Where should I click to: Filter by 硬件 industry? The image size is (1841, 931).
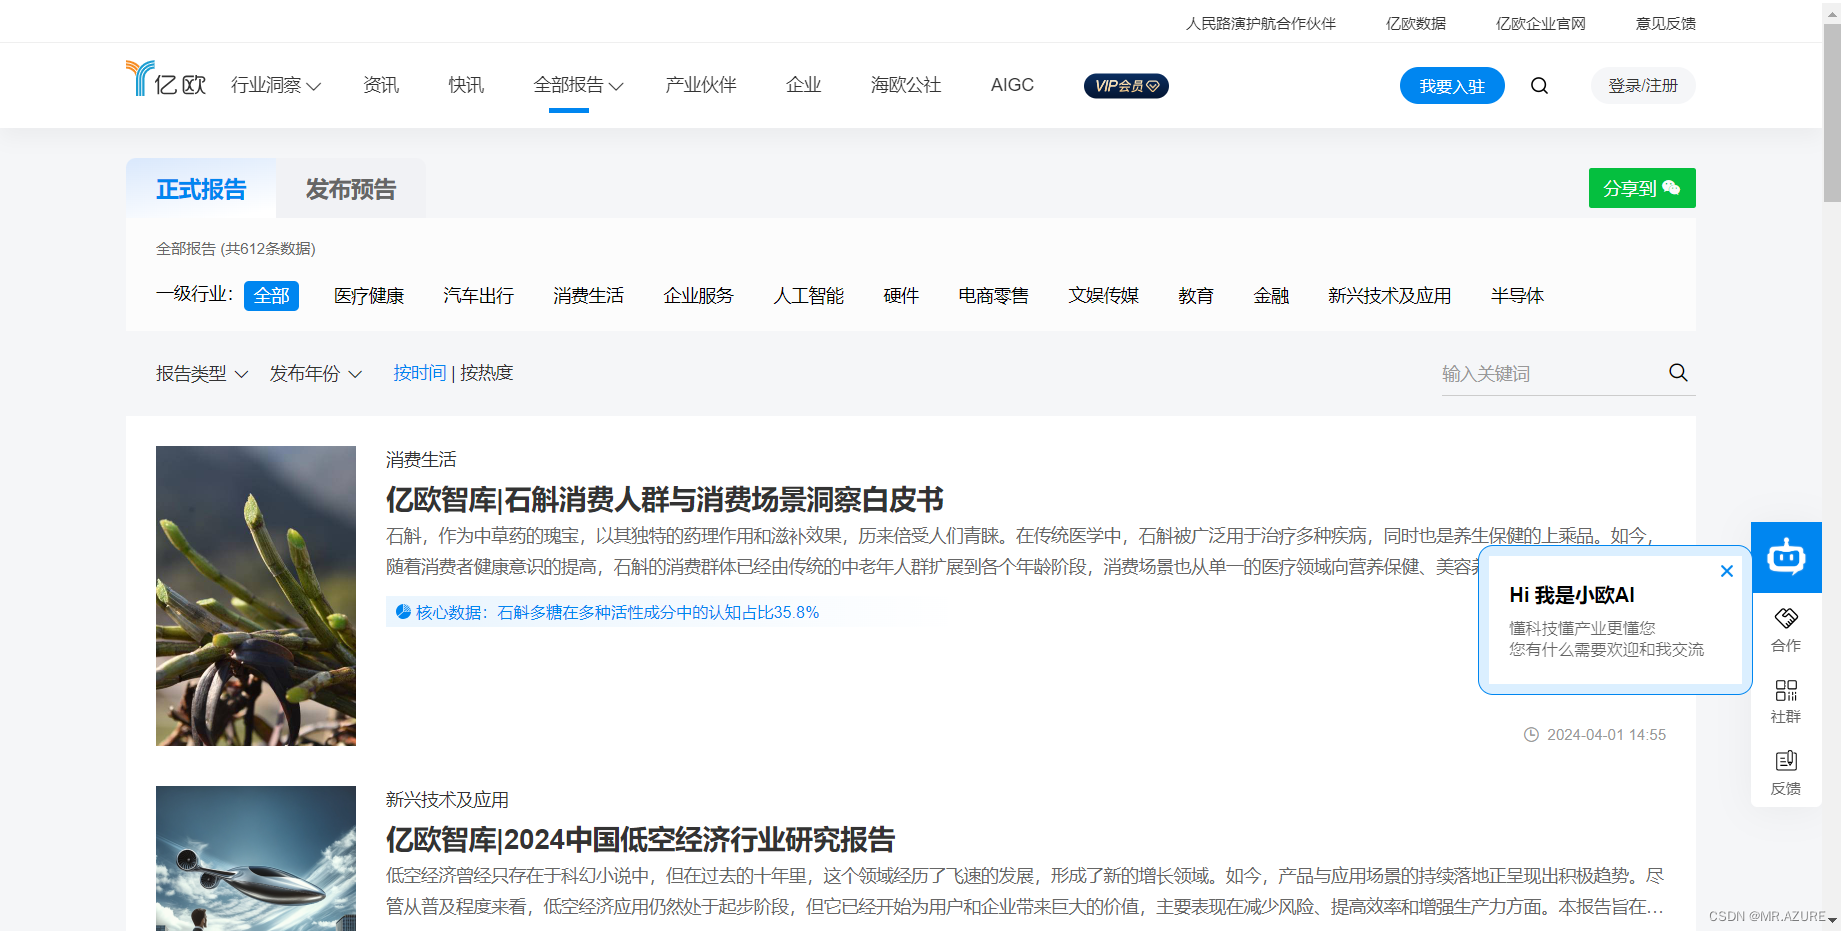tap(901, 296)
